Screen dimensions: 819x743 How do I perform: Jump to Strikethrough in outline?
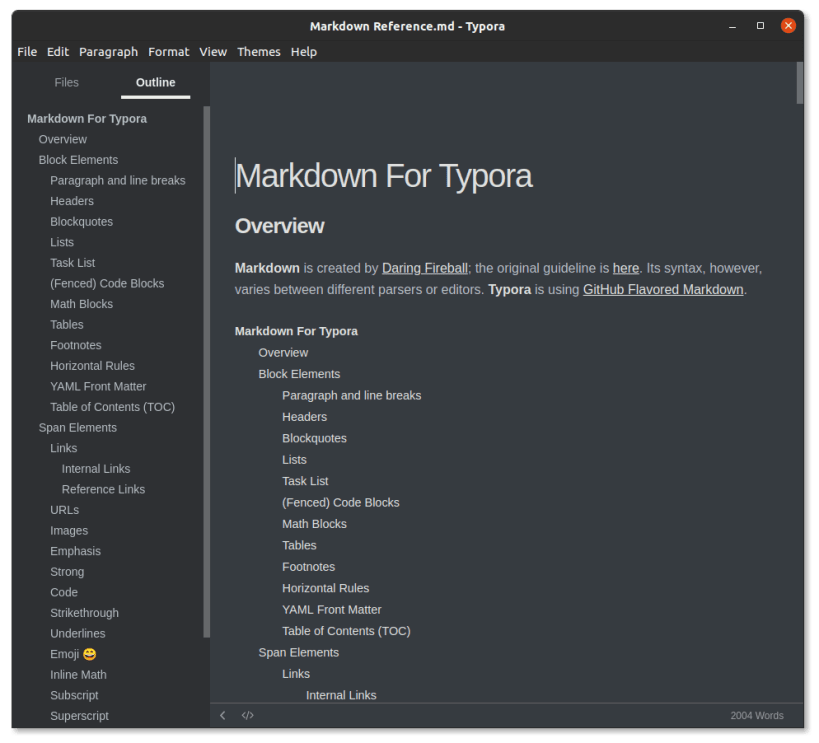tap(85, 613)
